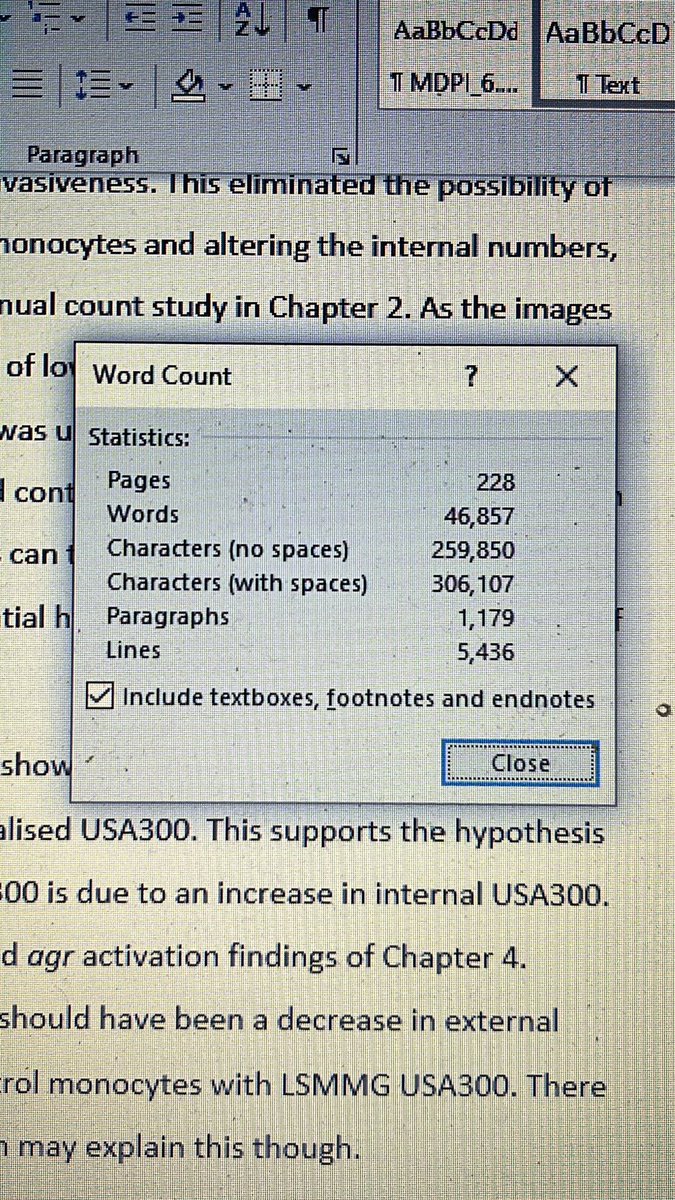Click the Paragraphs label
Viewport: 675px width, 1200px height.
168,616
